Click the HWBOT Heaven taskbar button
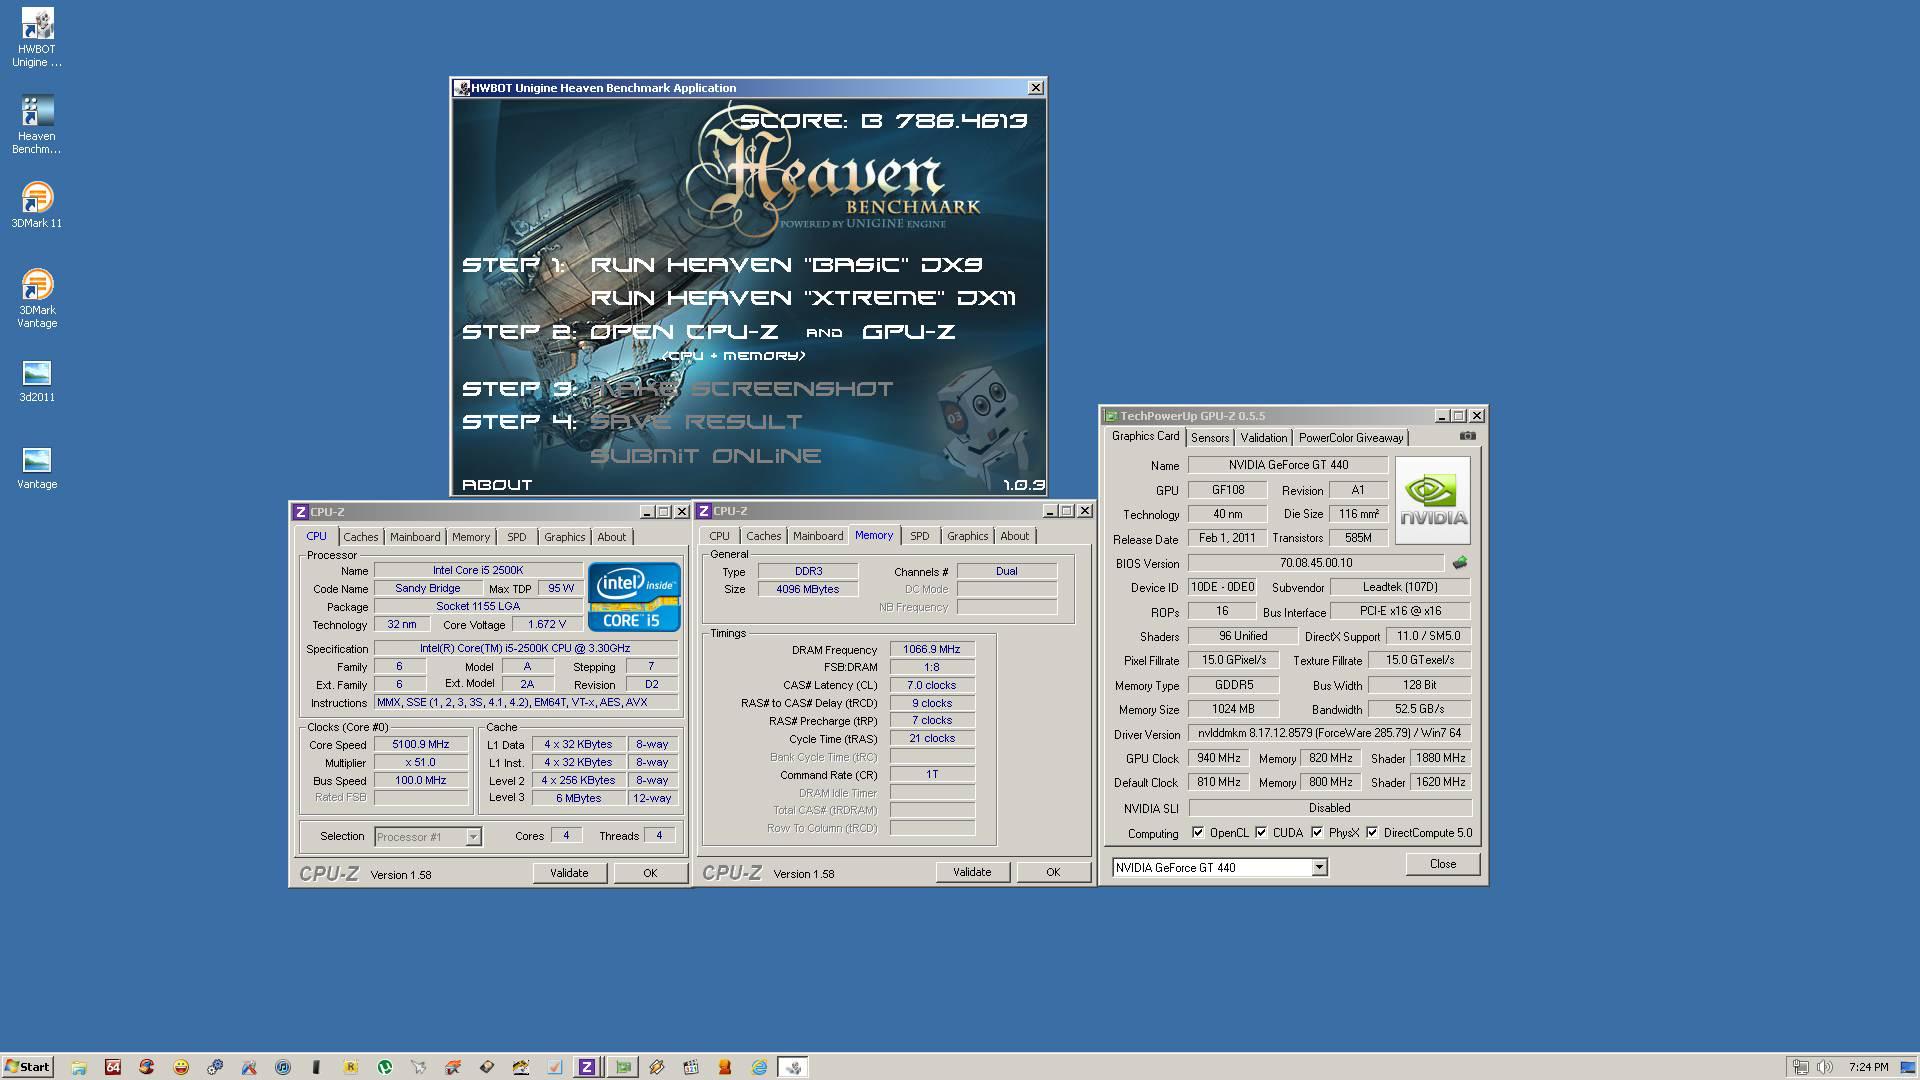Image resolution: width=1920 pixels, height=1080 pixels. 793,1067
